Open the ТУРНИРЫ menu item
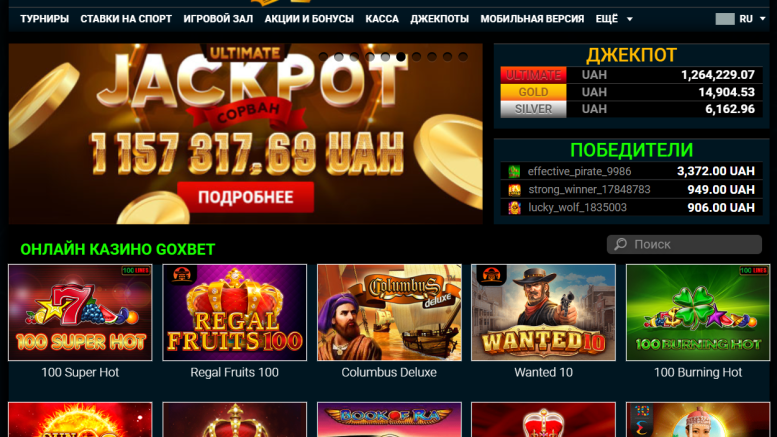Screen dimensions: 777x437 click(45, 19)
